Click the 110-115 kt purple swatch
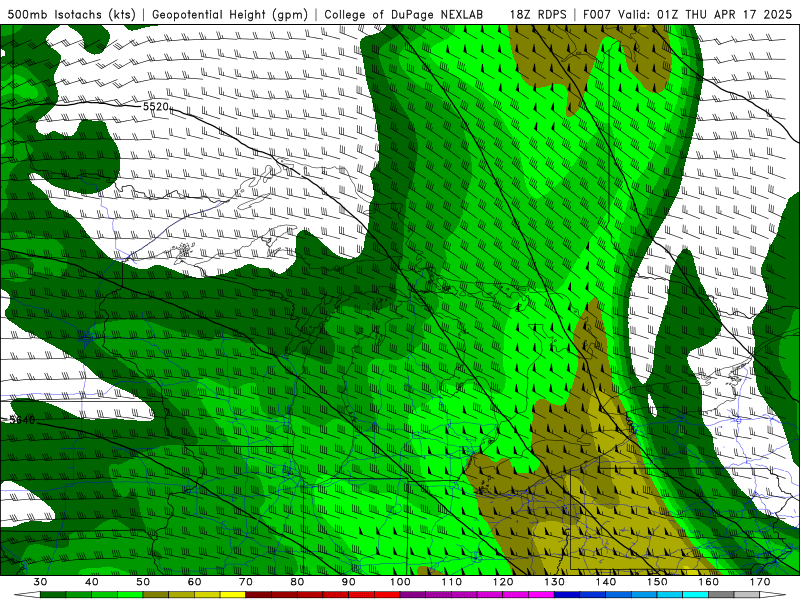Viewport: 800px width, 600px height. tap(464, 595)
